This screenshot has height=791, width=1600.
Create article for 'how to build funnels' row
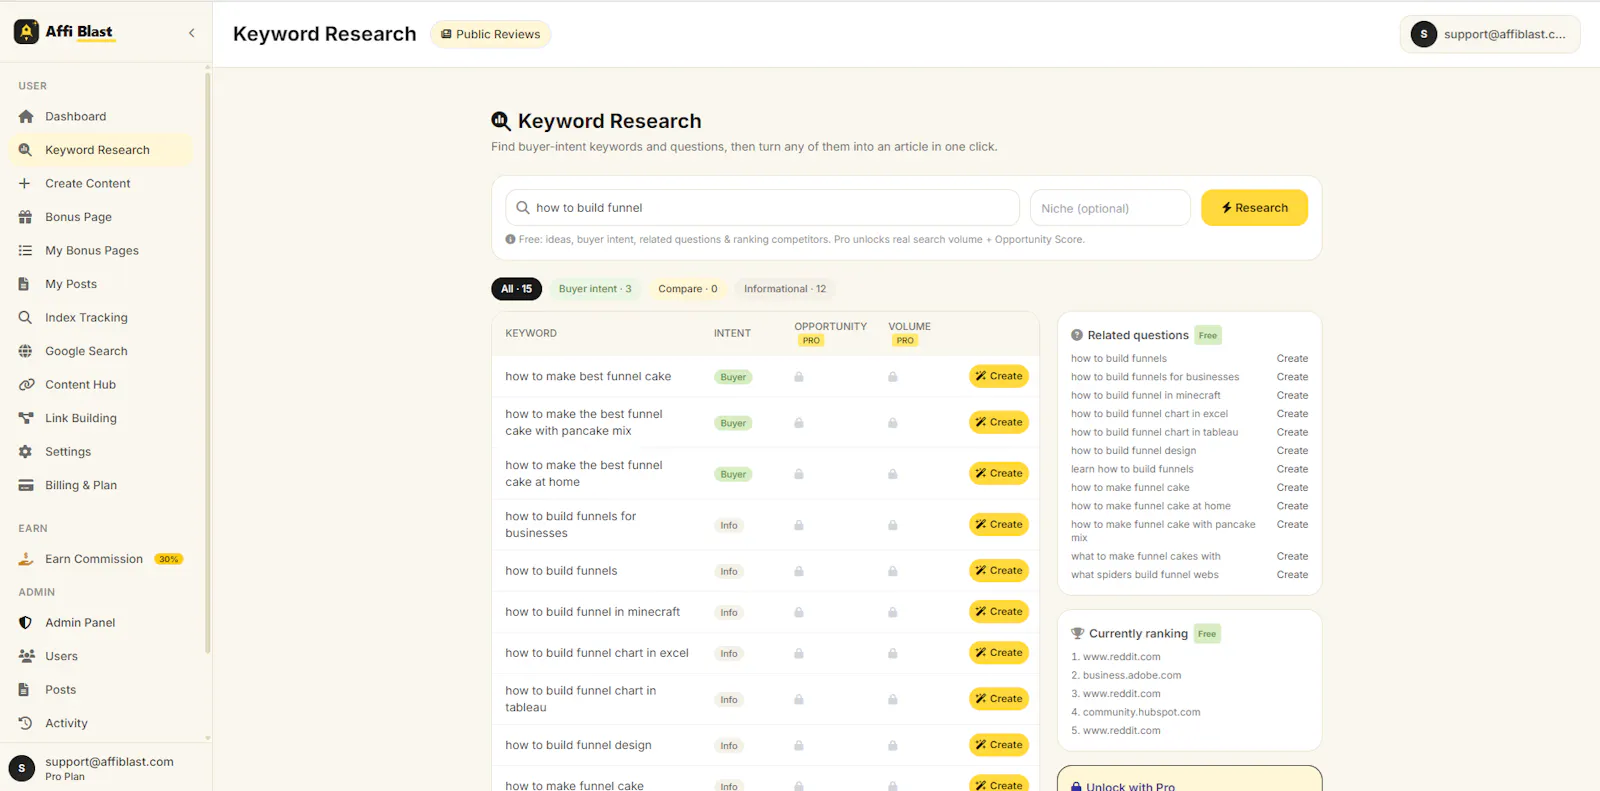(x=999, y=571)
